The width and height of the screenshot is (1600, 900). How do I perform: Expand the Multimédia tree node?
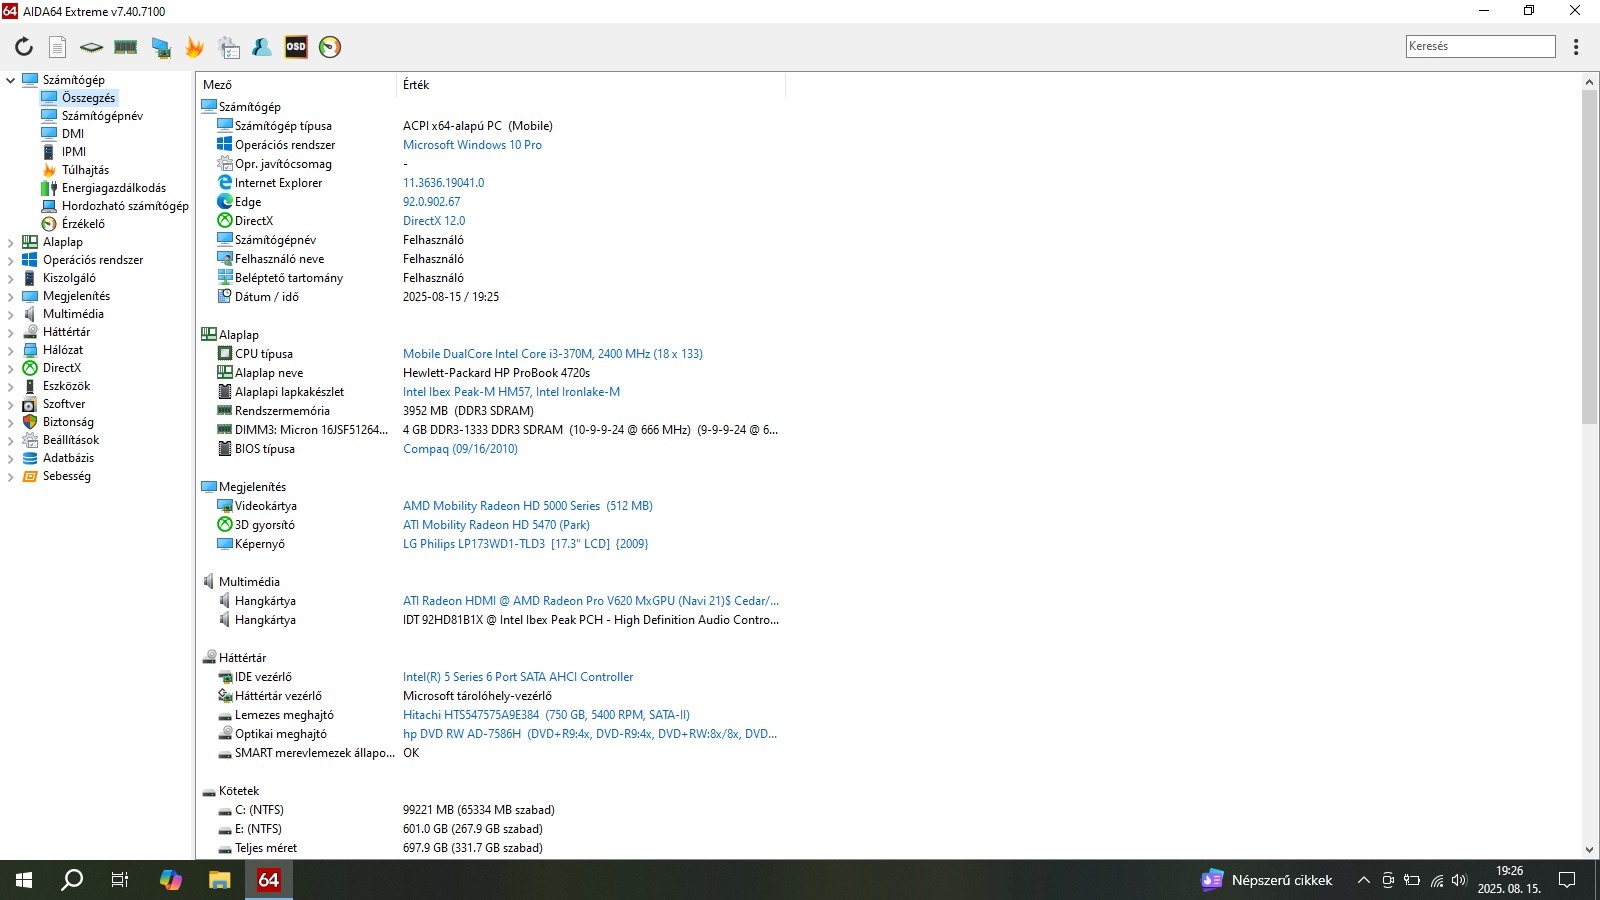click(11, 314)
